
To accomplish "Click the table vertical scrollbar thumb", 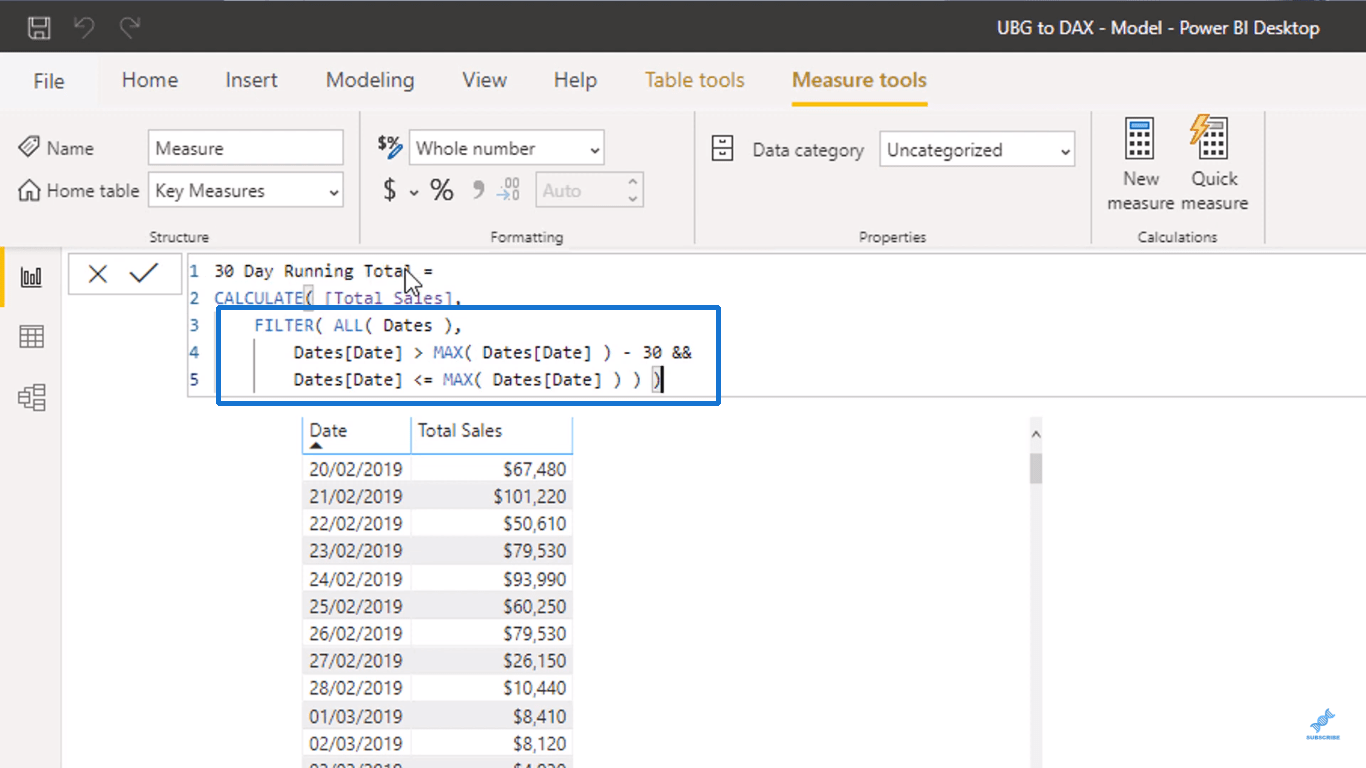I will (1035, 468).
